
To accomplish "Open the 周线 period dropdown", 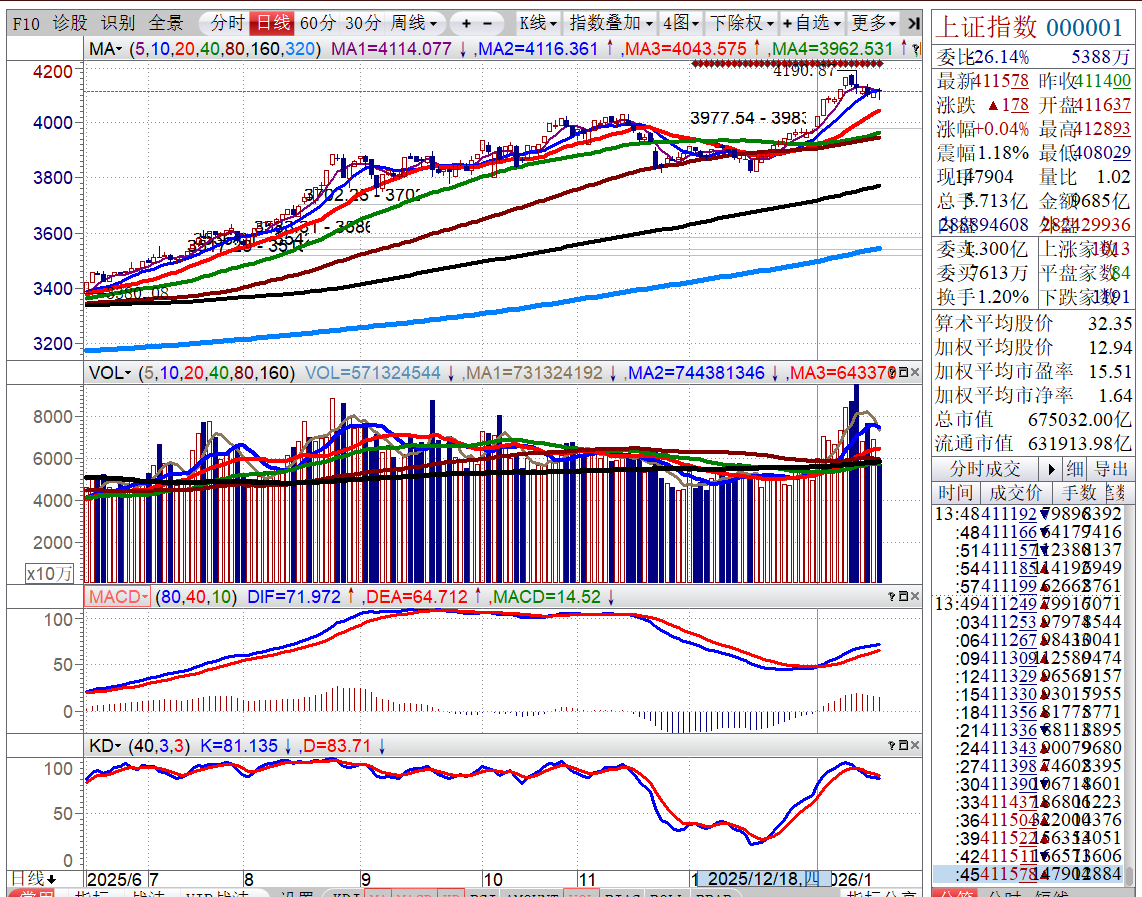I will [x=413, y=23].
